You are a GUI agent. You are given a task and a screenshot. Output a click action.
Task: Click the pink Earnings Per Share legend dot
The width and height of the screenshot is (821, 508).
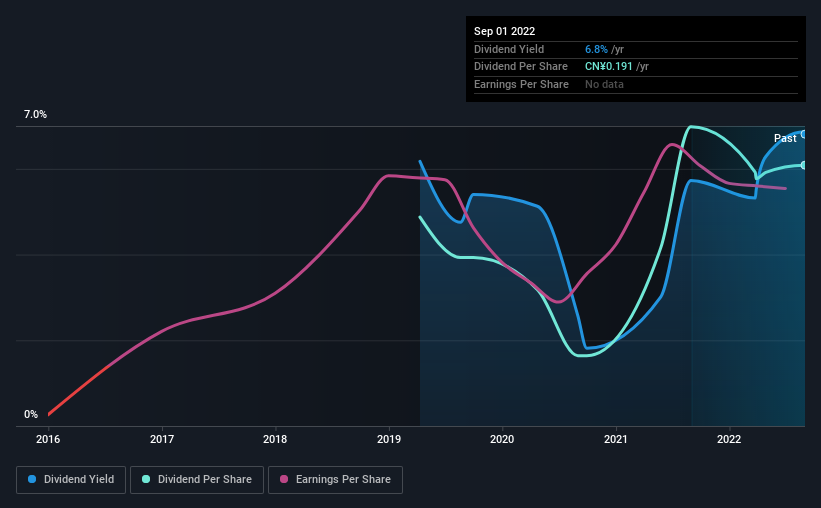point(284,479)
